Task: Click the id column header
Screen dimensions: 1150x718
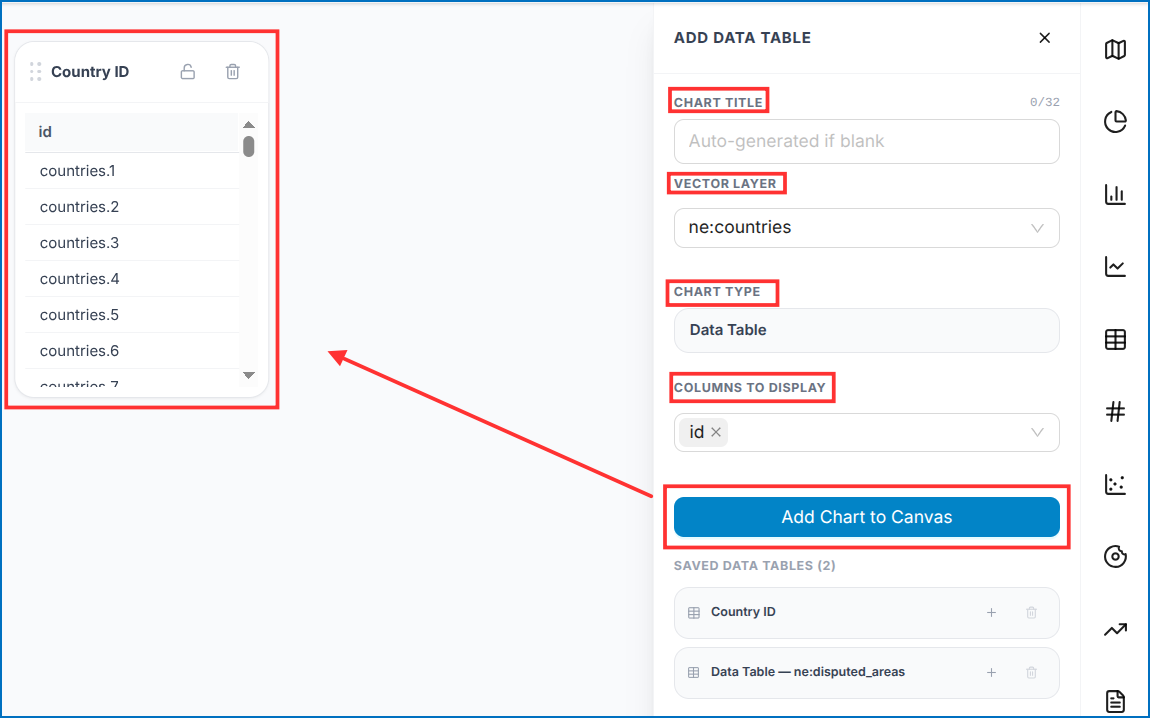Action: coord(132,132)
